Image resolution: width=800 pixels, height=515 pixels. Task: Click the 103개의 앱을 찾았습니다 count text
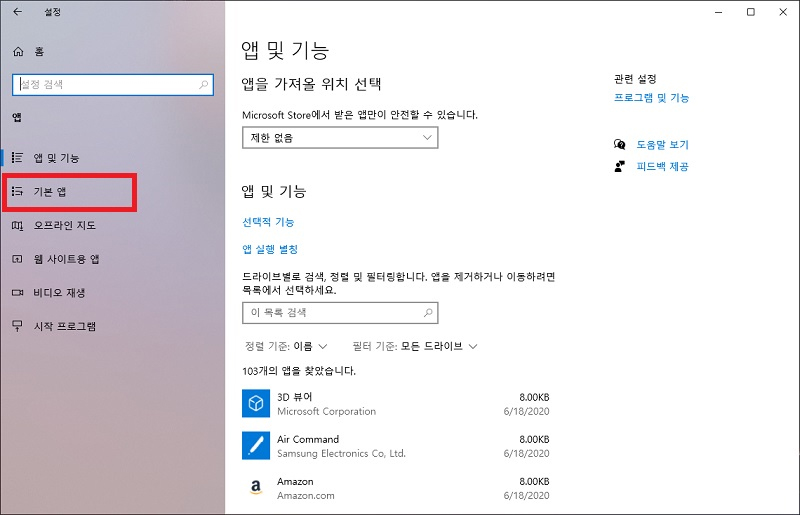299,371
